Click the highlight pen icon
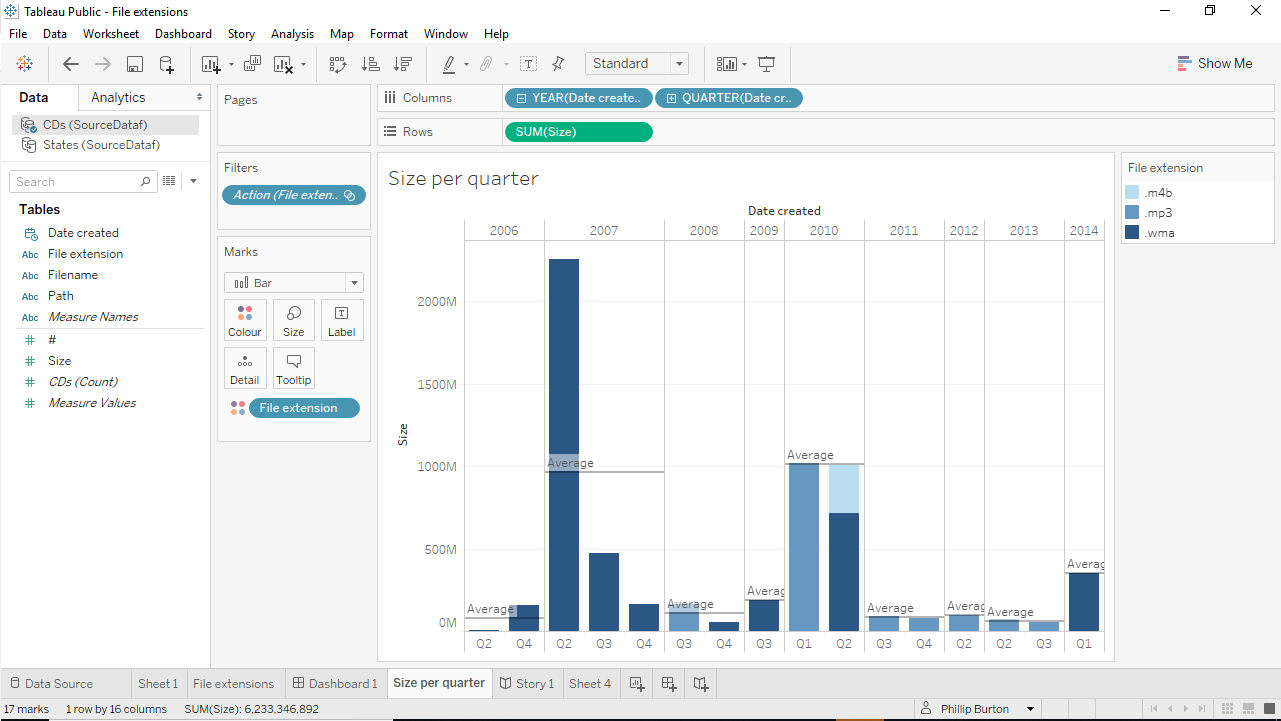This screenshot has width=1281, height=721. coord(449,64)
